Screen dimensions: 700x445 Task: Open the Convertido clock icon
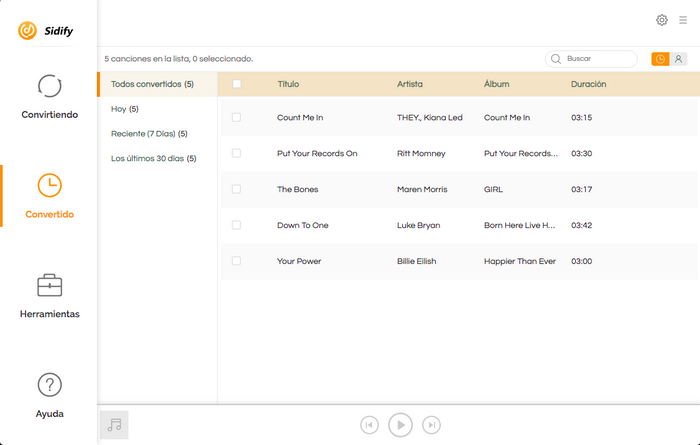[x=50, y=185]
